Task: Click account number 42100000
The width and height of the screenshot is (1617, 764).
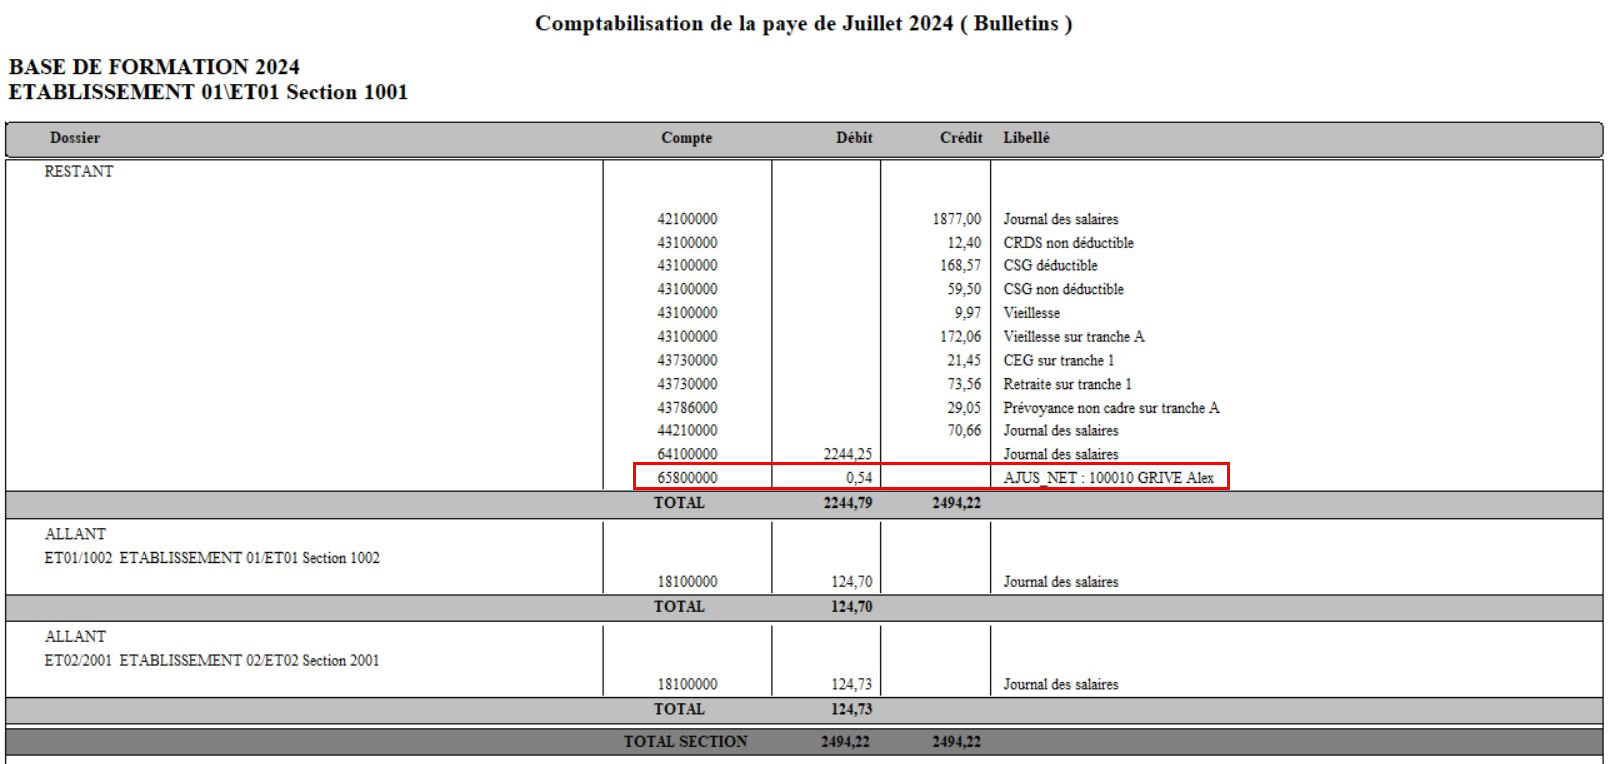Action: (687, 219)
